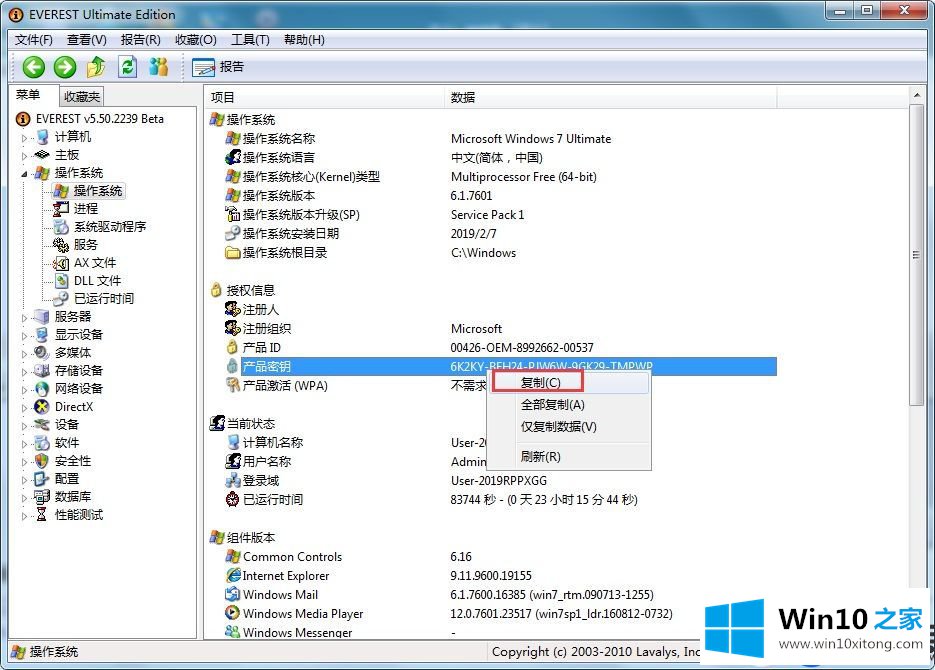
Task: Click the 性能测试 hourglass icon
Action: pyautogui.click(x=42, y=514)
